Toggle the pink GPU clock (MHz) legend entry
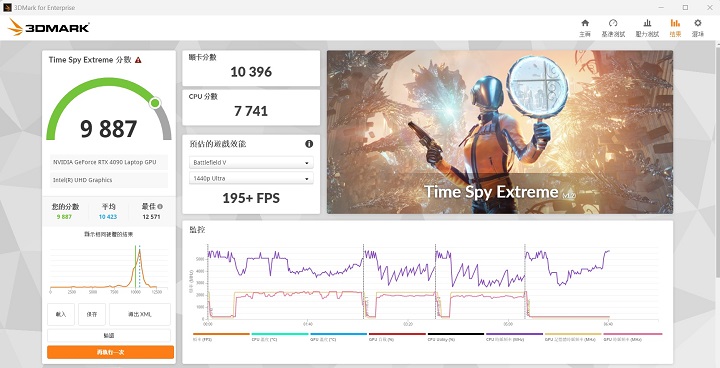The height and width of the screenshot is (368, 720). click(633, 337)
